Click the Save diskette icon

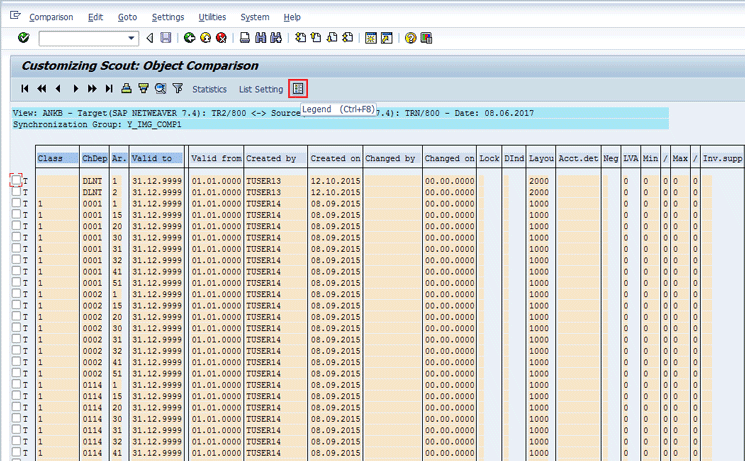(x=165, y=38)
